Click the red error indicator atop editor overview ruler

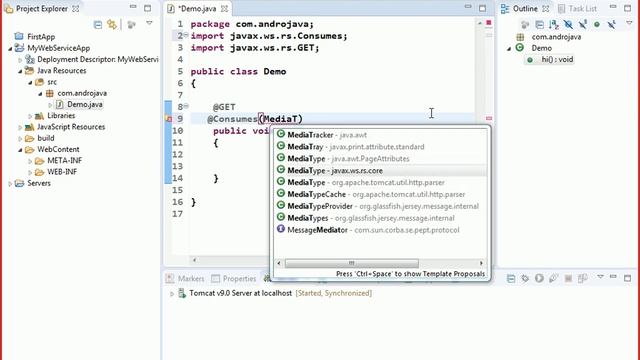click(489, 23)
